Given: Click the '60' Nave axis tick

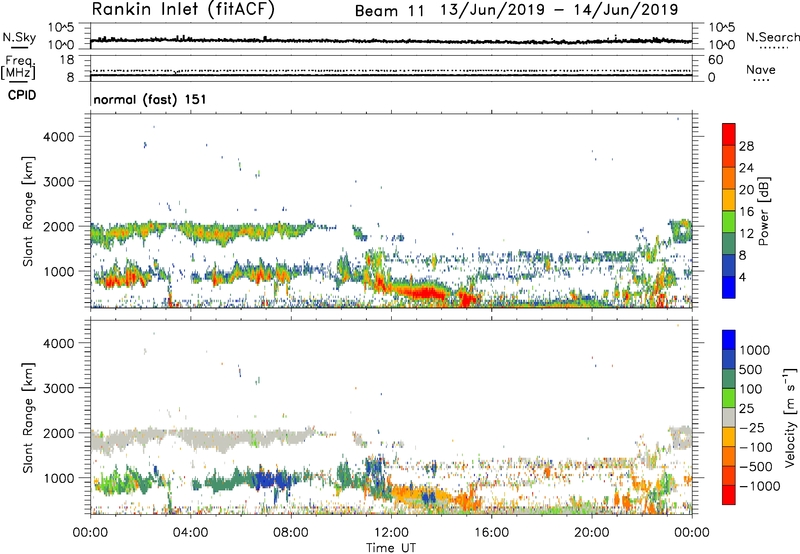Looking at the screenshot, I should pos(715,60).
